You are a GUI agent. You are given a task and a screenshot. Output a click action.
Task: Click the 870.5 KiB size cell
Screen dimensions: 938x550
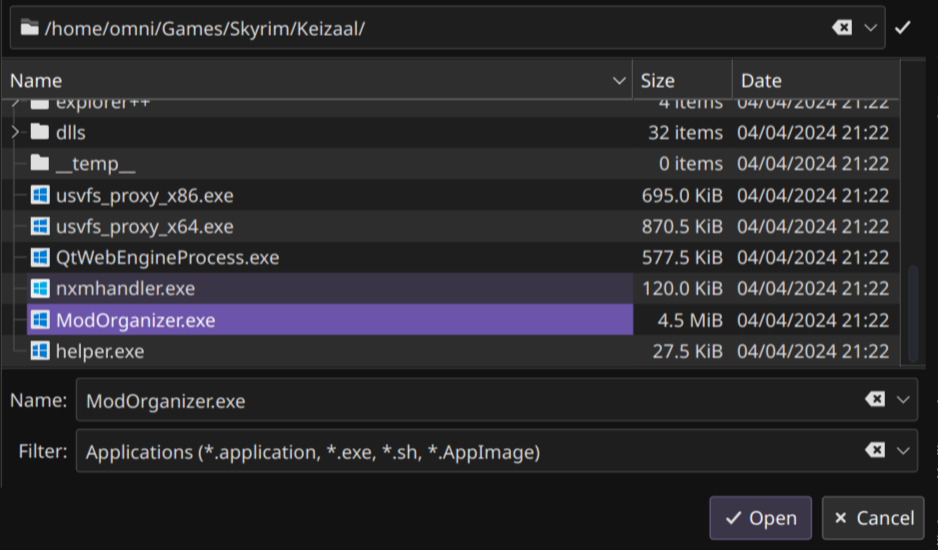682,227
